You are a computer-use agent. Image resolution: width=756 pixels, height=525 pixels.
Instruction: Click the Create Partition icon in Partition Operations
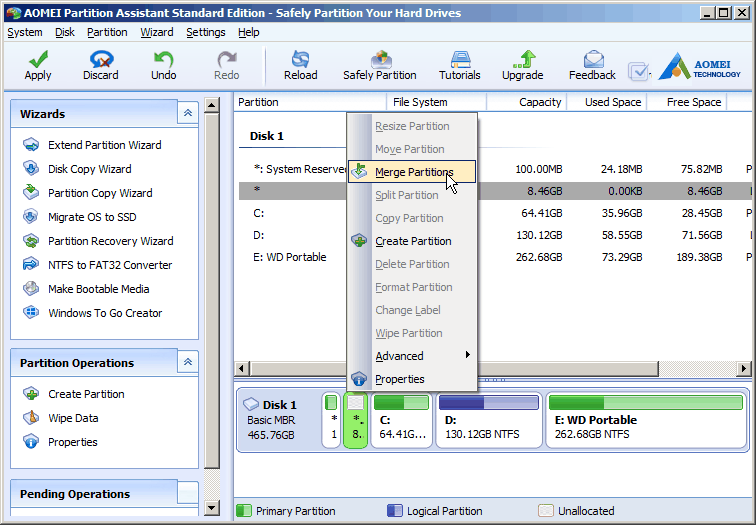[x=31, y=393]
